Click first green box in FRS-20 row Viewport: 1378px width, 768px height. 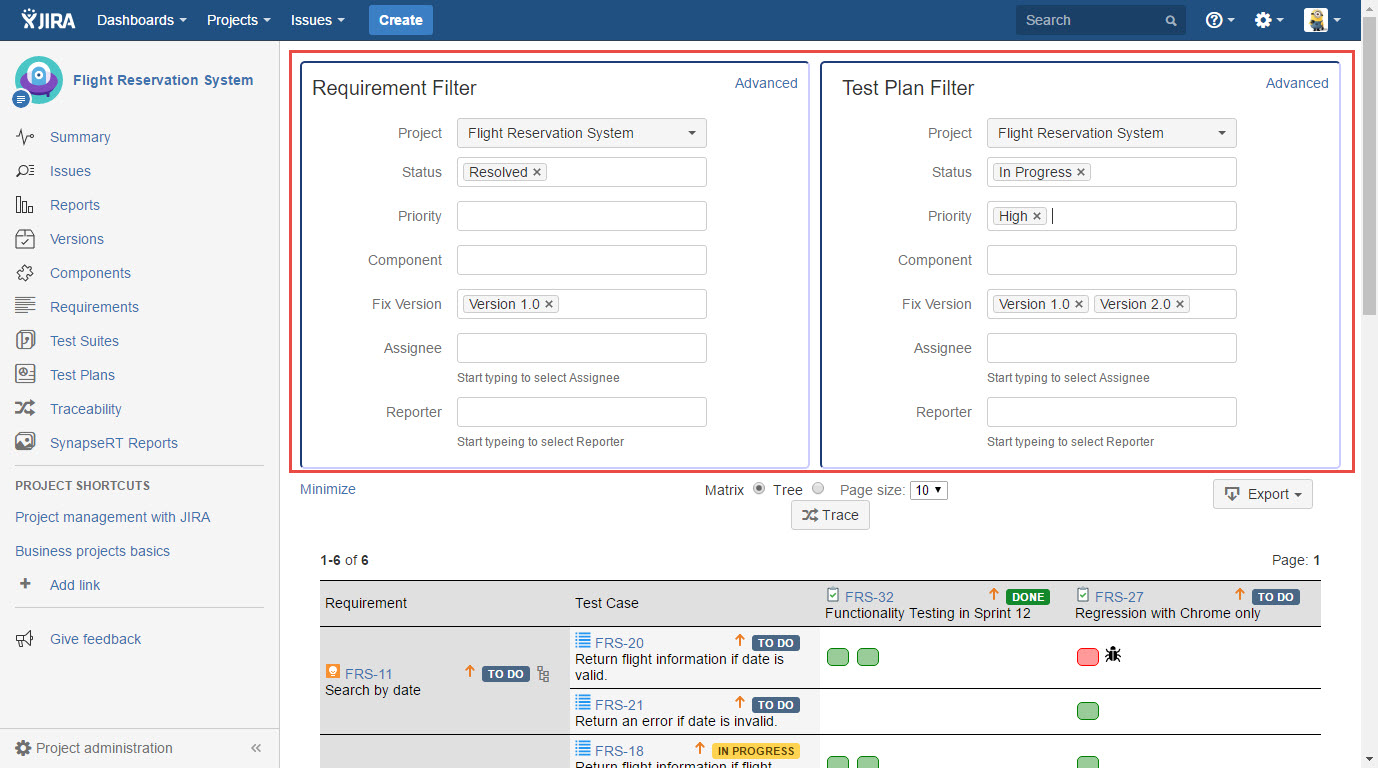(x=838, y=657)
